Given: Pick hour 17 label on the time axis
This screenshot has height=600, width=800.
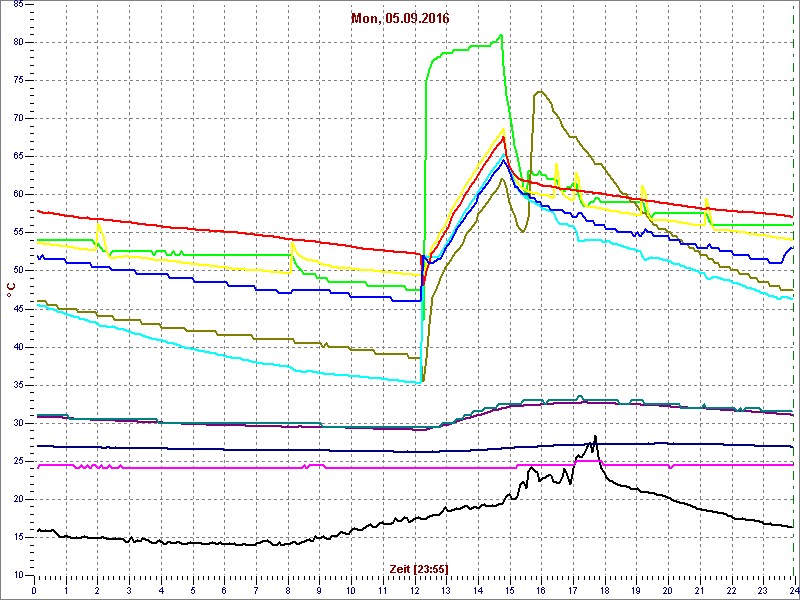Looking at the screenshot, I should (572, 589).
